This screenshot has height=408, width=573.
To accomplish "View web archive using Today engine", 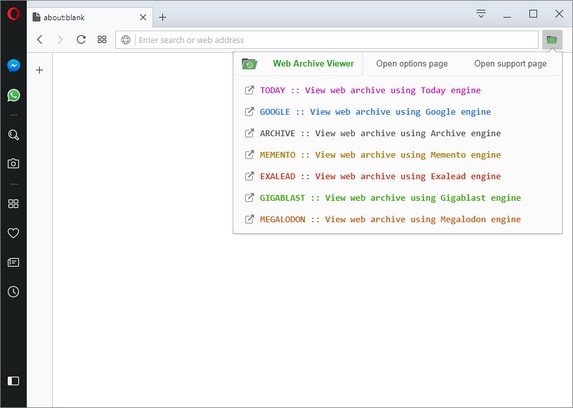I will pos(370,90).
